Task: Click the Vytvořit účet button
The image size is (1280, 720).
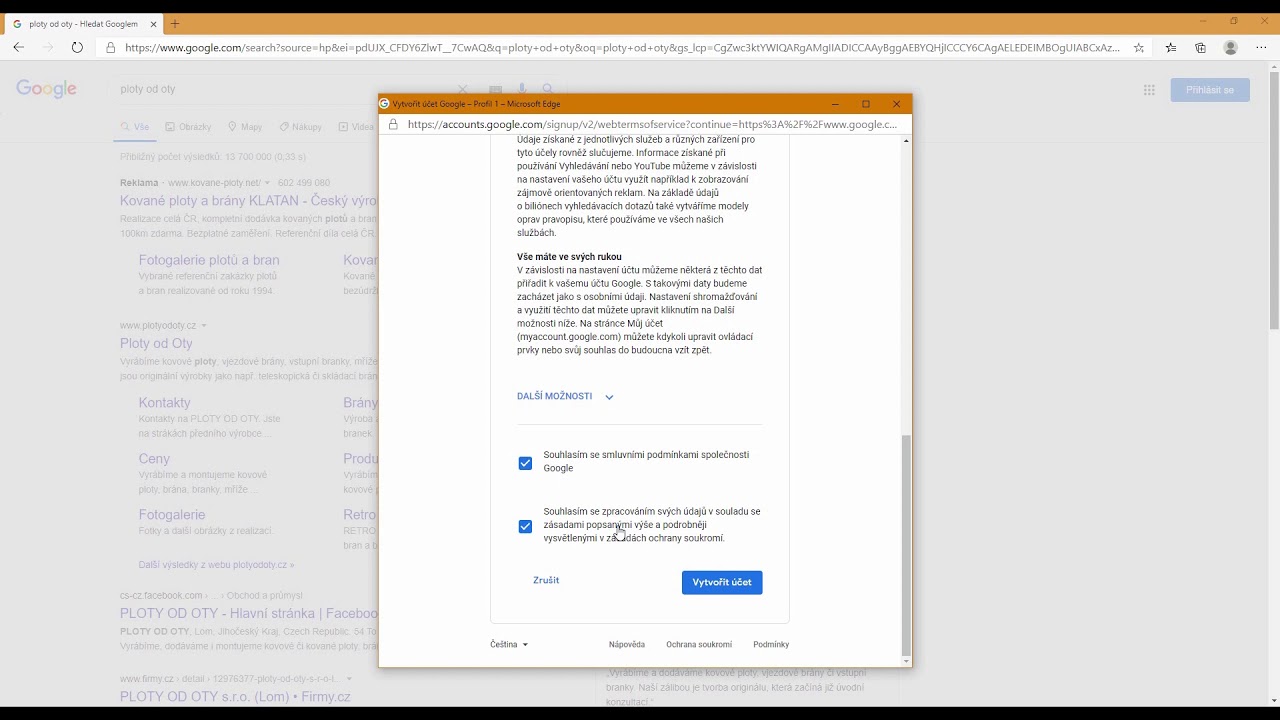Action: click(x=722, y=582)
